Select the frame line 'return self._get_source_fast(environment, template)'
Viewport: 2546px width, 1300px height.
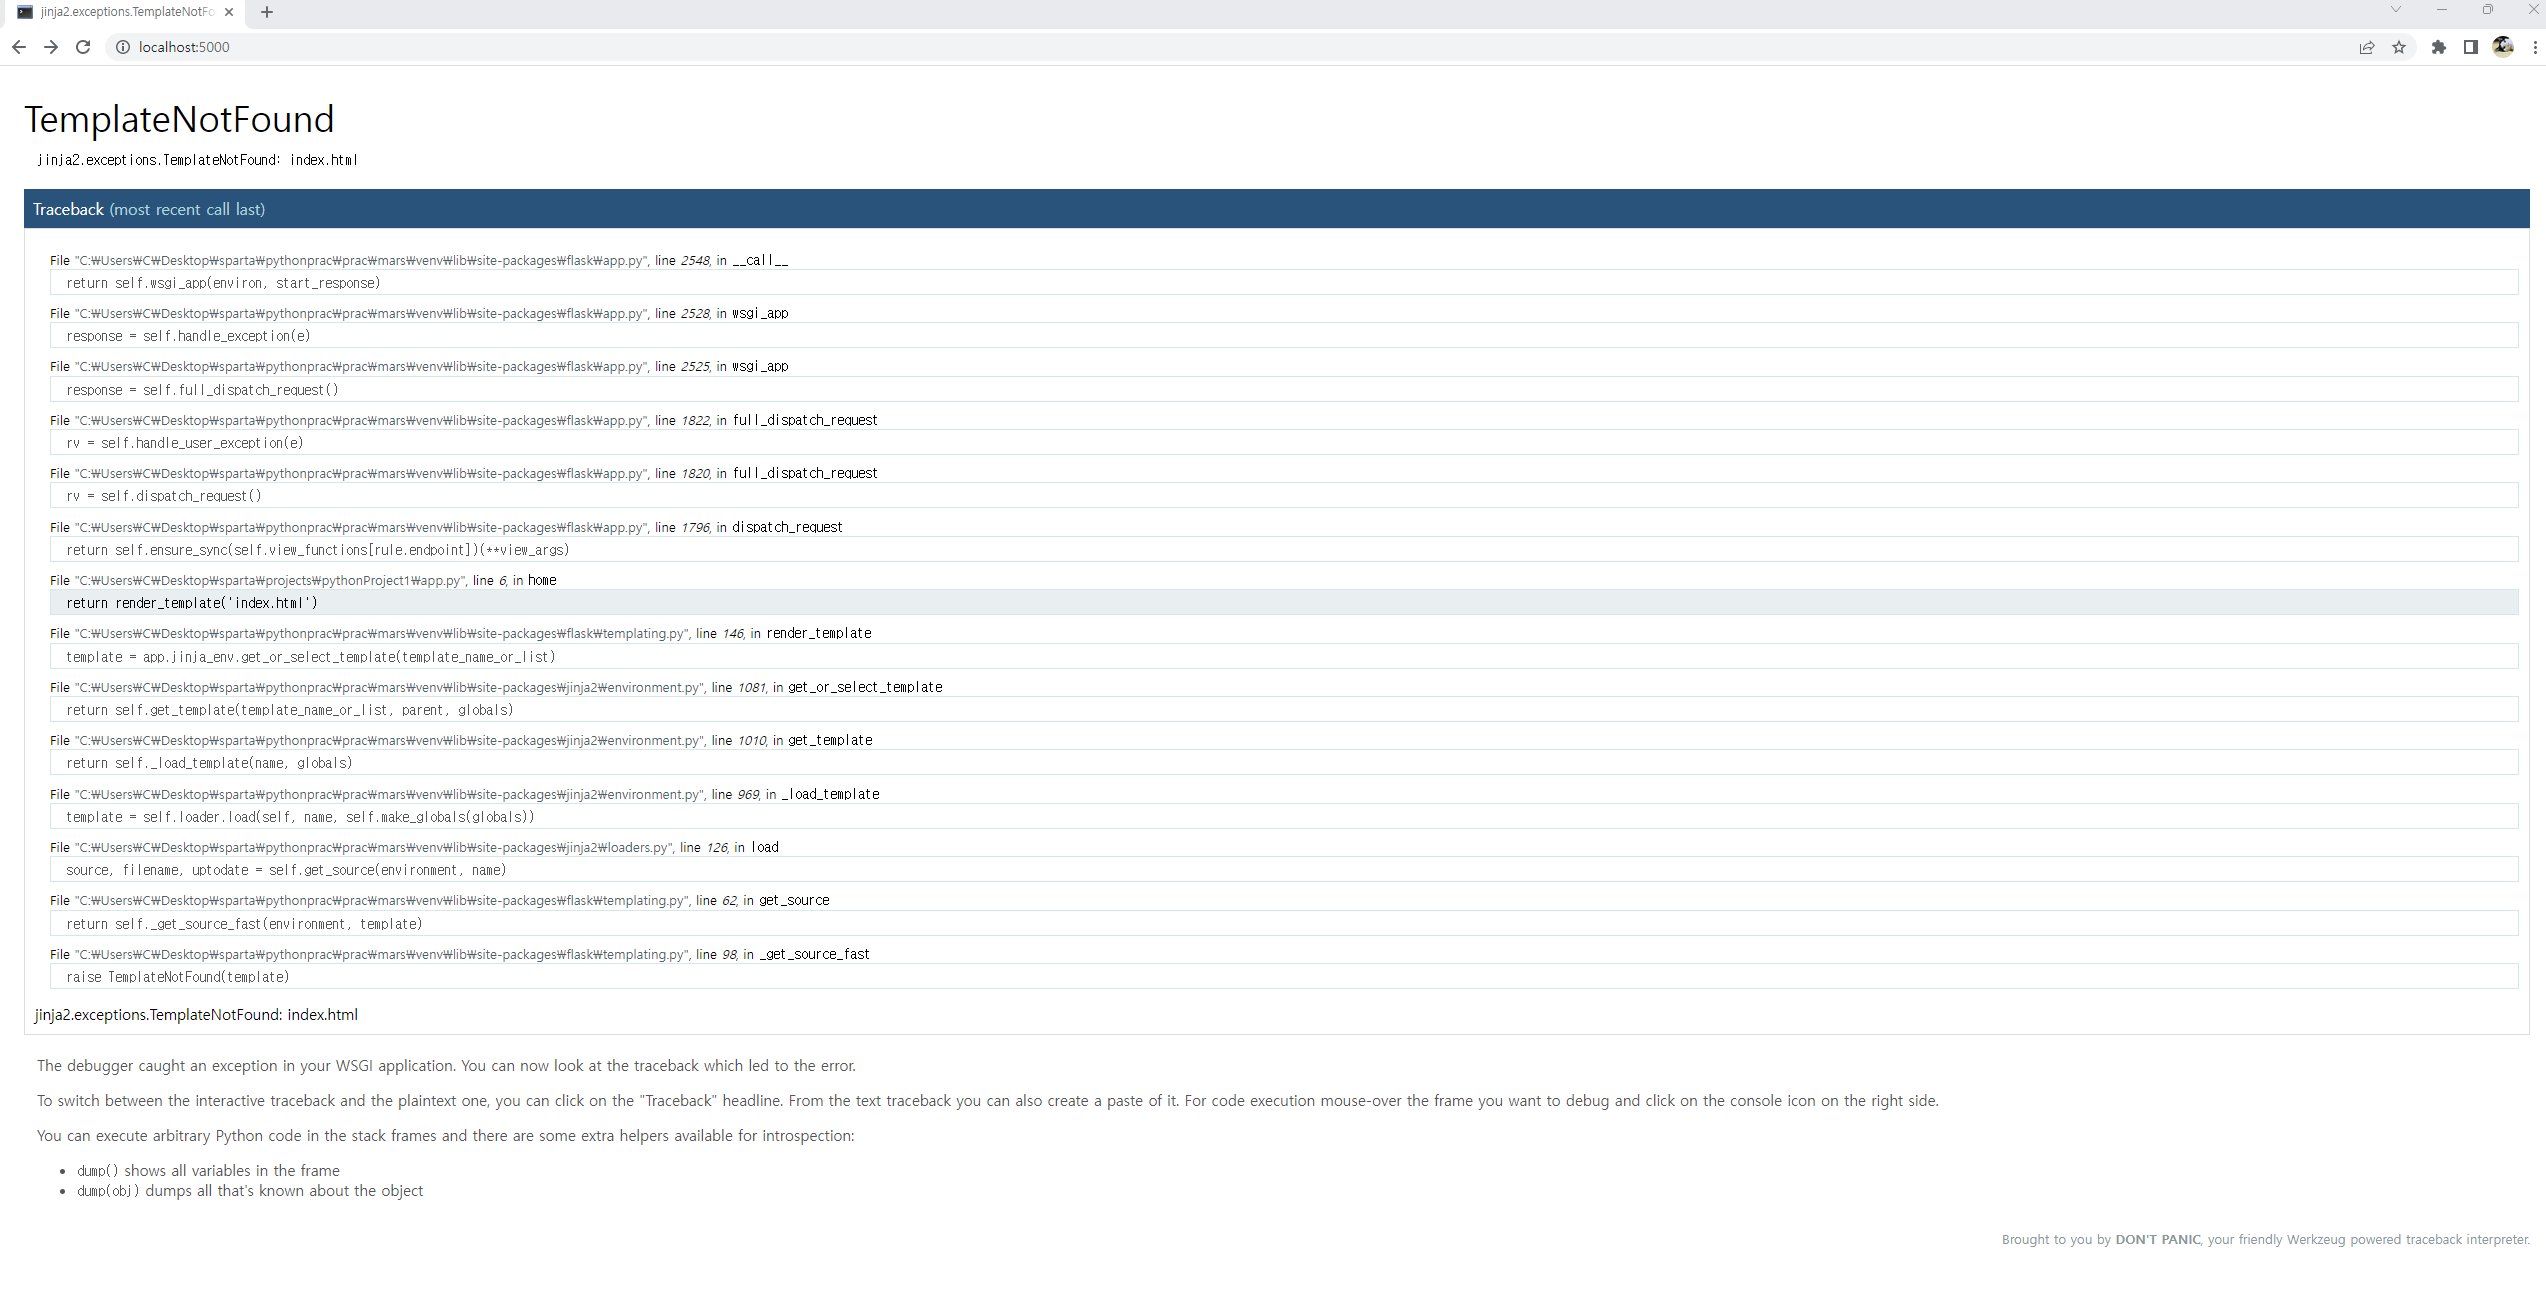pyautogui.click(x=1284, y=924)
